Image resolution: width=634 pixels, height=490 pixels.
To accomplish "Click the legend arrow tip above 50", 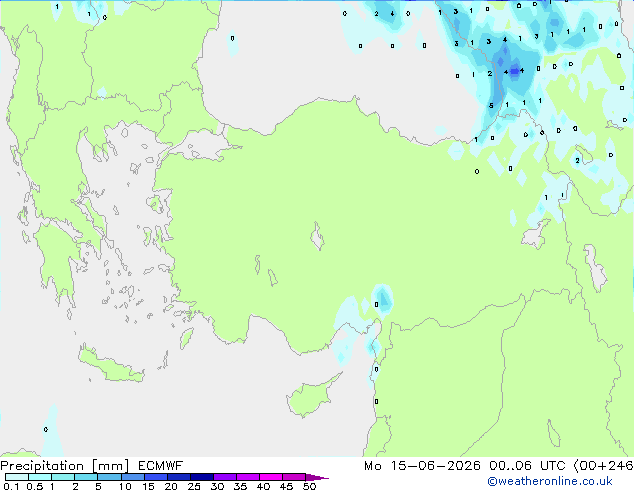I will pyautogui.click(x=317, y=477).
